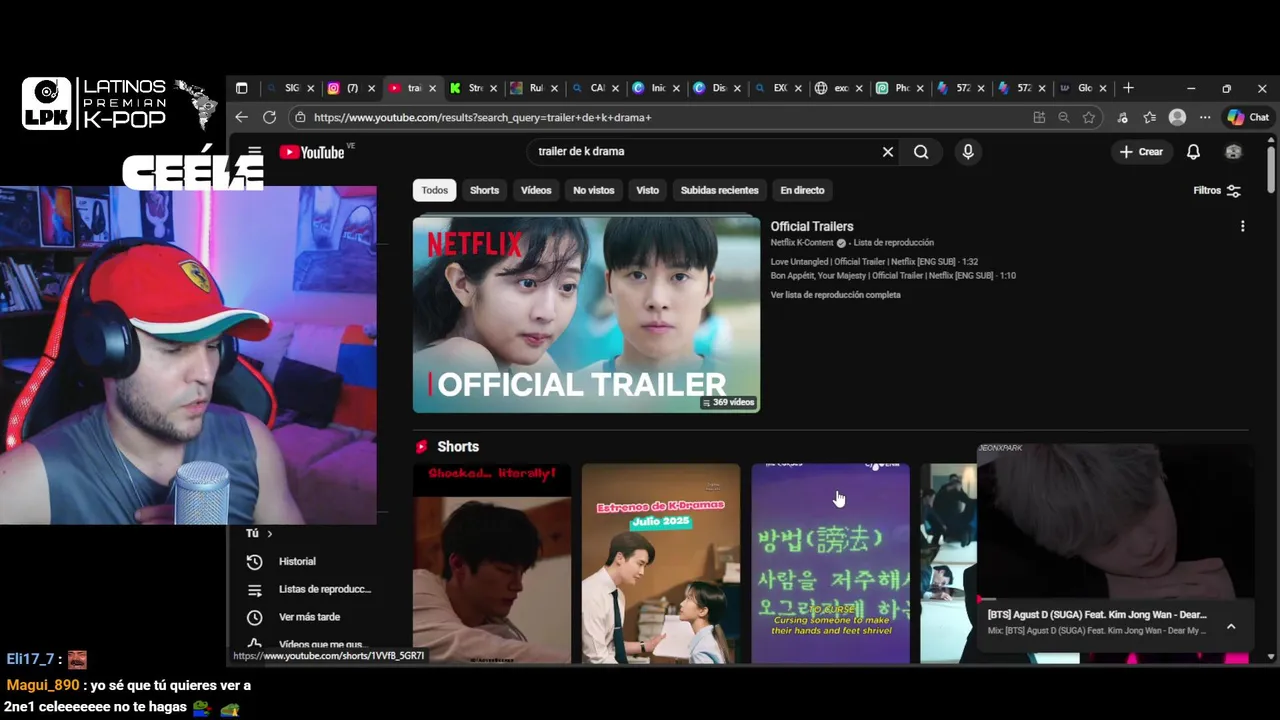Image resolution: width=1280 pixels, height=720 pixels.
Task: Expand the Tú section chevron
Action: [269, 534]
